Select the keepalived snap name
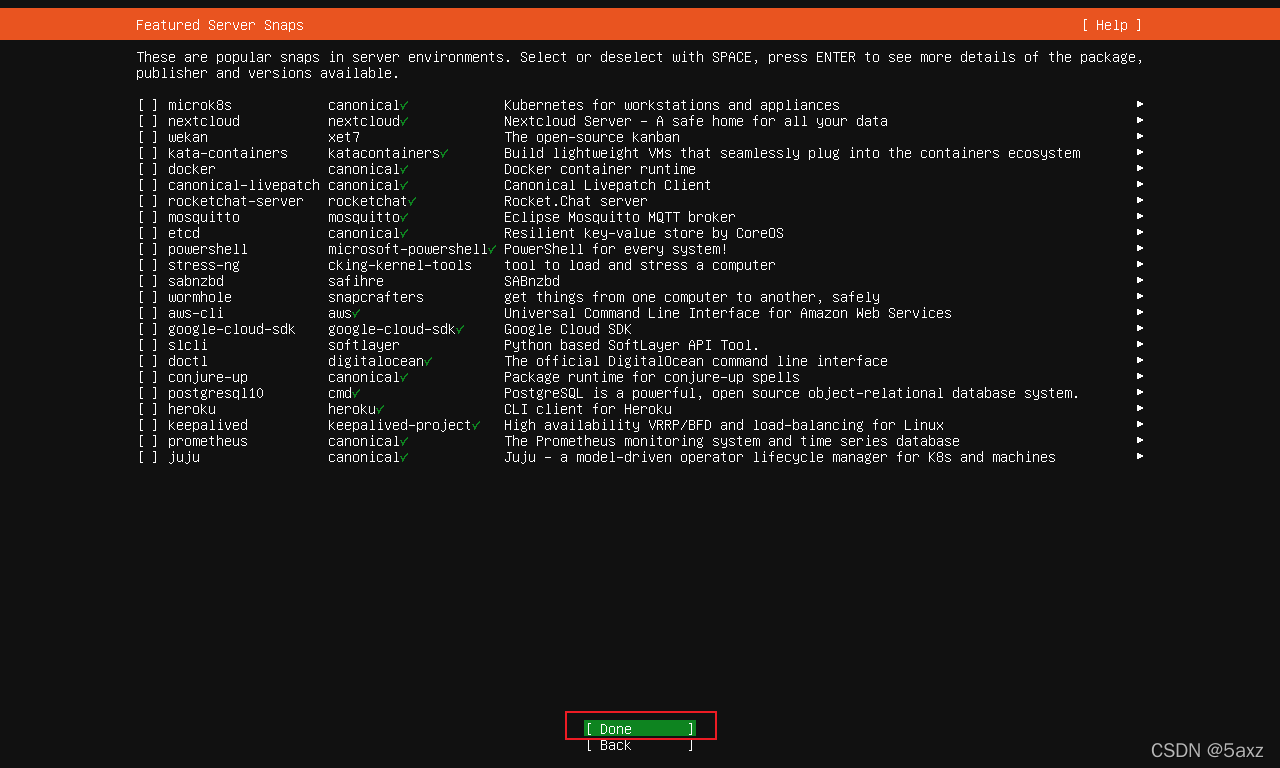 208,425
